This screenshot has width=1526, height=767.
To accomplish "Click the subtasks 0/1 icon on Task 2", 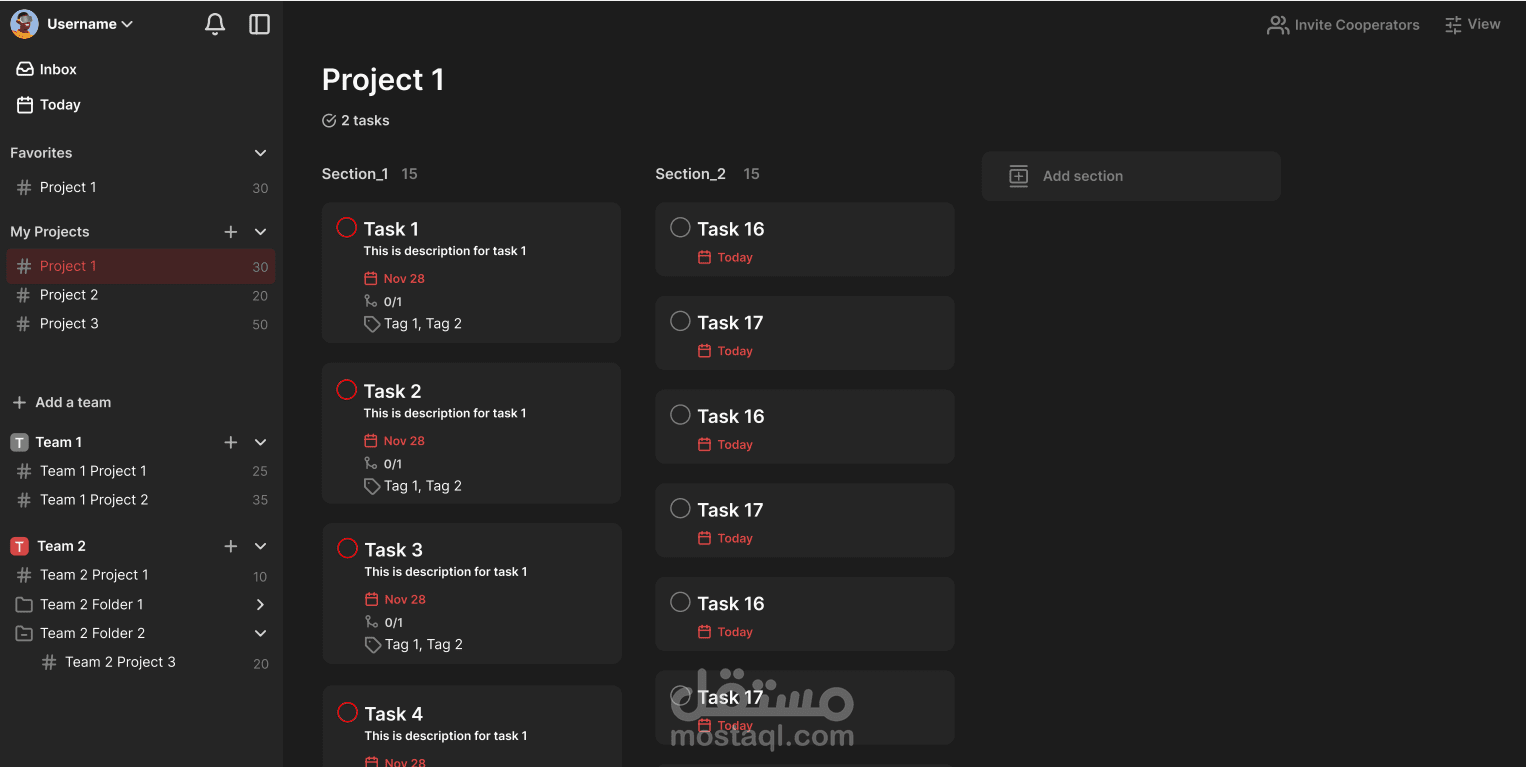I will point(370,463).
